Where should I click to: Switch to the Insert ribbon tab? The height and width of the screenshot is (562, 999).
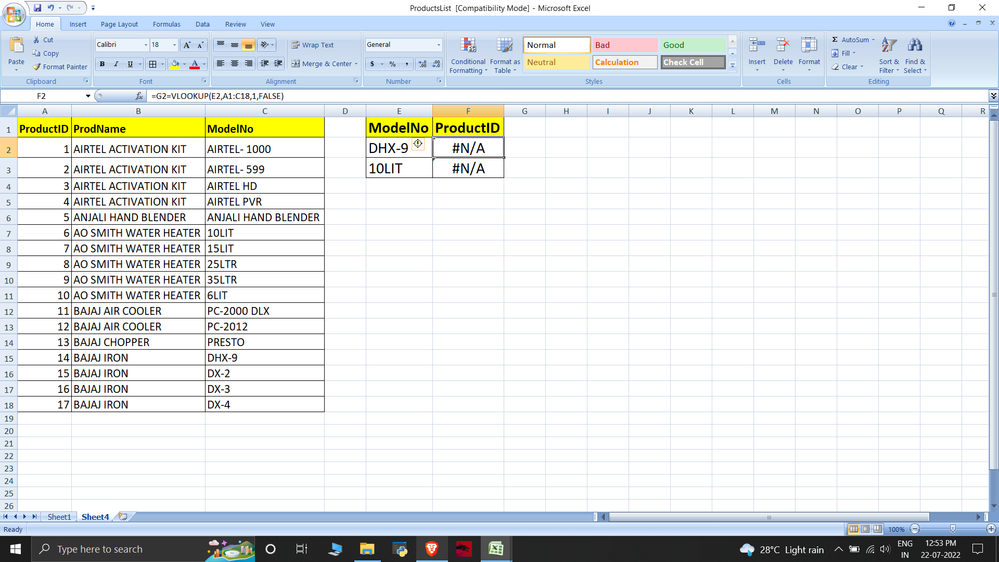click(x=78, y=24)
